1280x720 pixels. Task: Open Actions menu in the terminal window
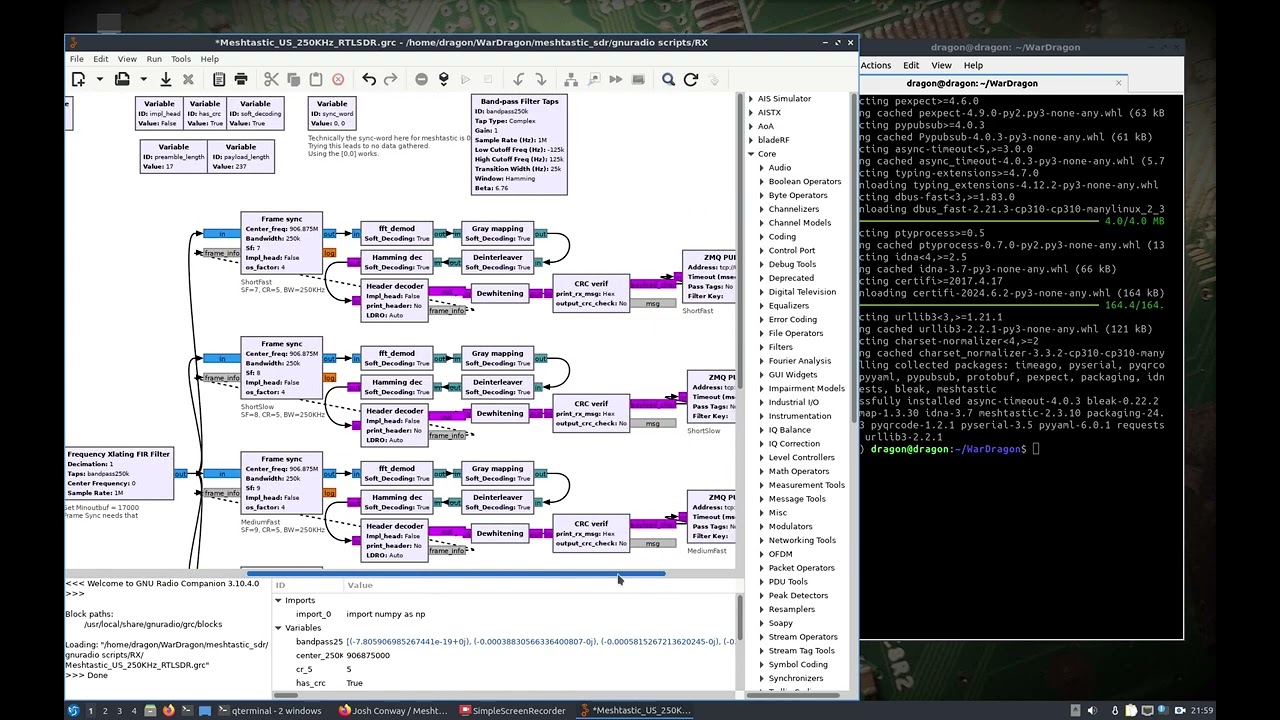click(x=875, y=65)
